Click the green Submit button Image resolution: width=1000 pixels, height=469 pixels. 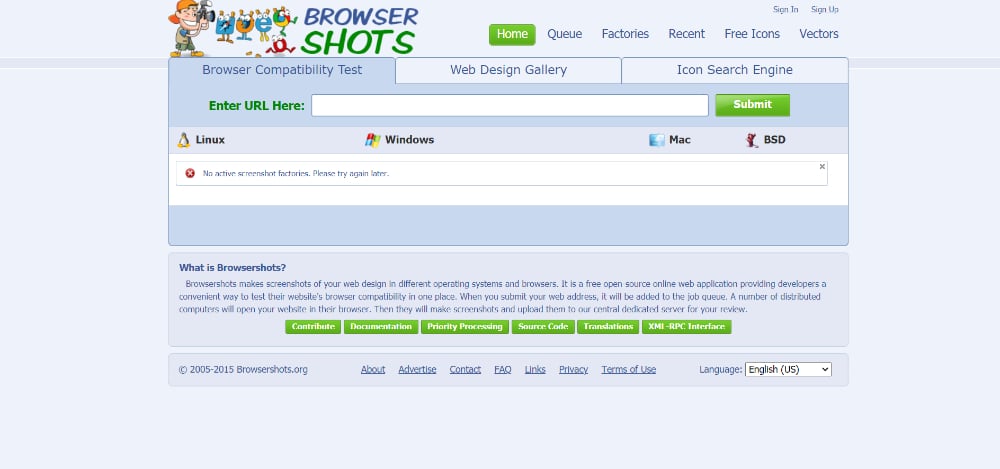[753, 105]
